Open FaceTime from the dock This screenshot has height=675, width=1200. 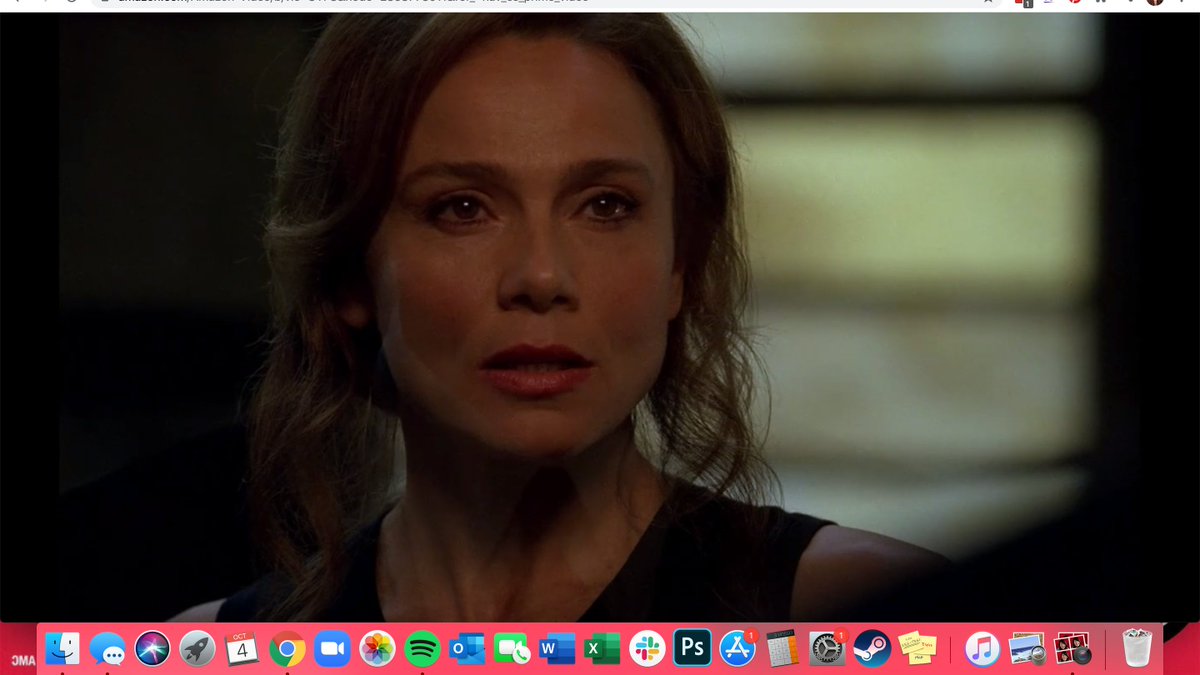512,649
